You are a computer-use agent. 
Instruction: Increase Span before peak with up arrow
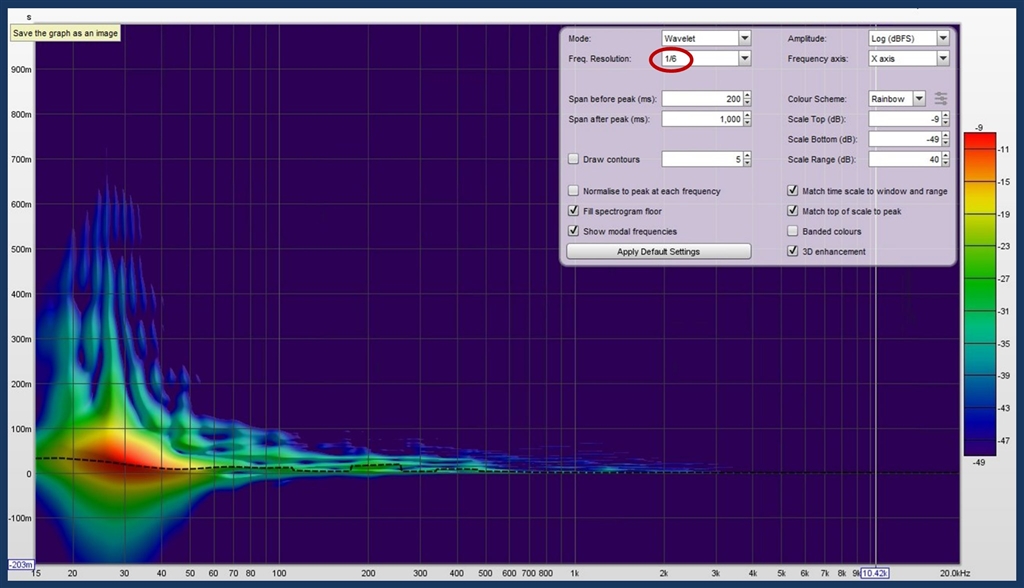747,95
